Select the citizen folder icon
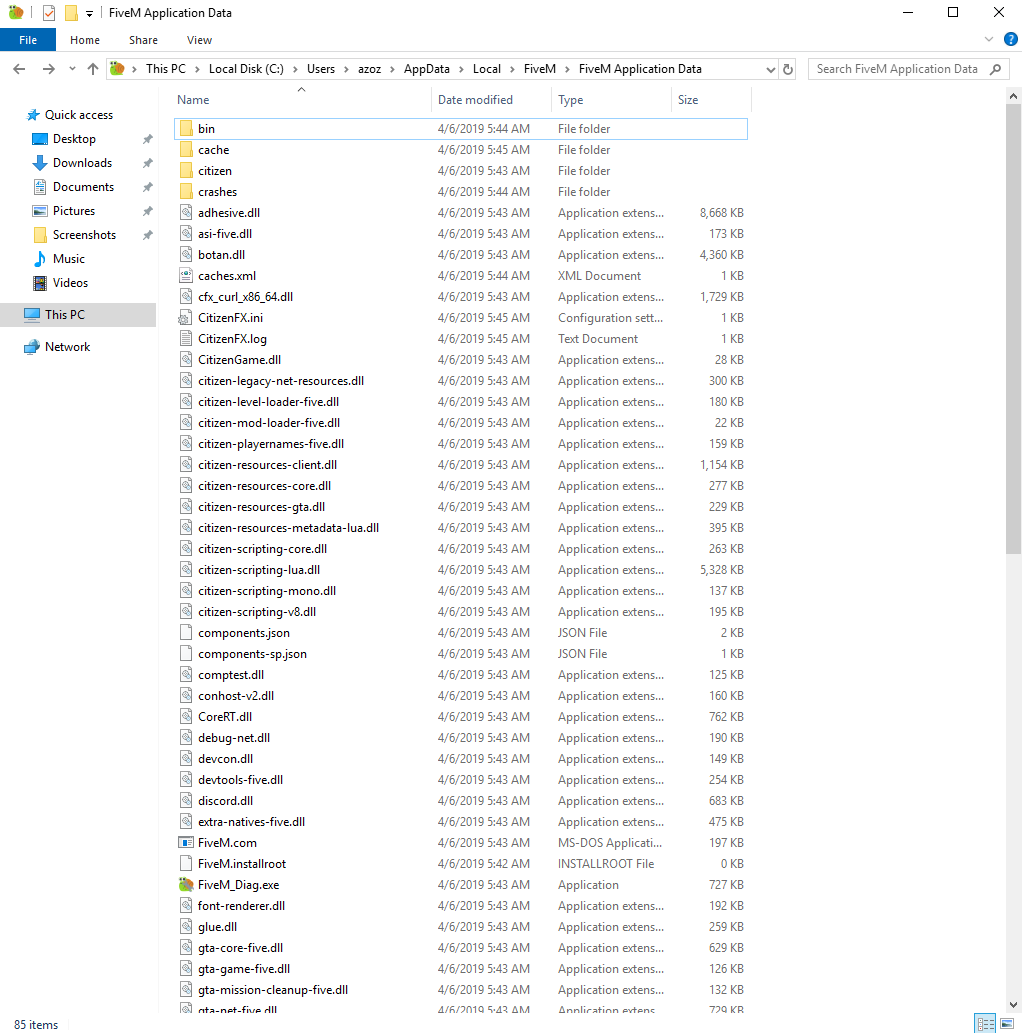The width and height of the screenshot is (1023, 1033). (186, 171)
